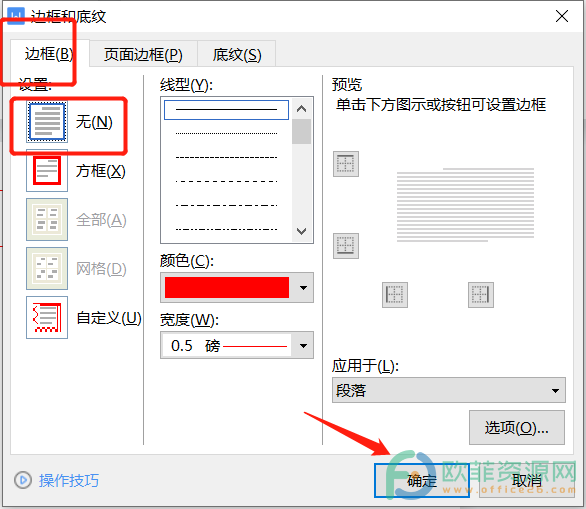Viewport: 586px width, 509px height.
Task: Open the red 颜色(C) color picker swatch
Action: tap(227, 287)
